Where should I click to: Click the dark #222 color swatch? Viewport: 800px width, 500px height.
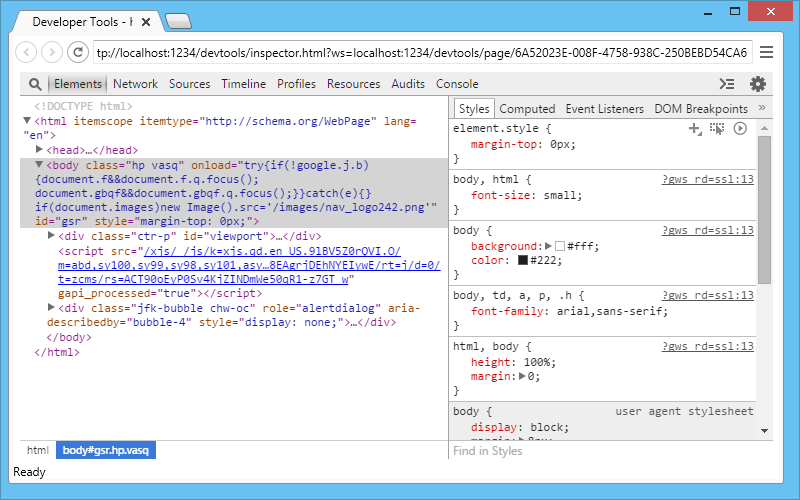522,260
